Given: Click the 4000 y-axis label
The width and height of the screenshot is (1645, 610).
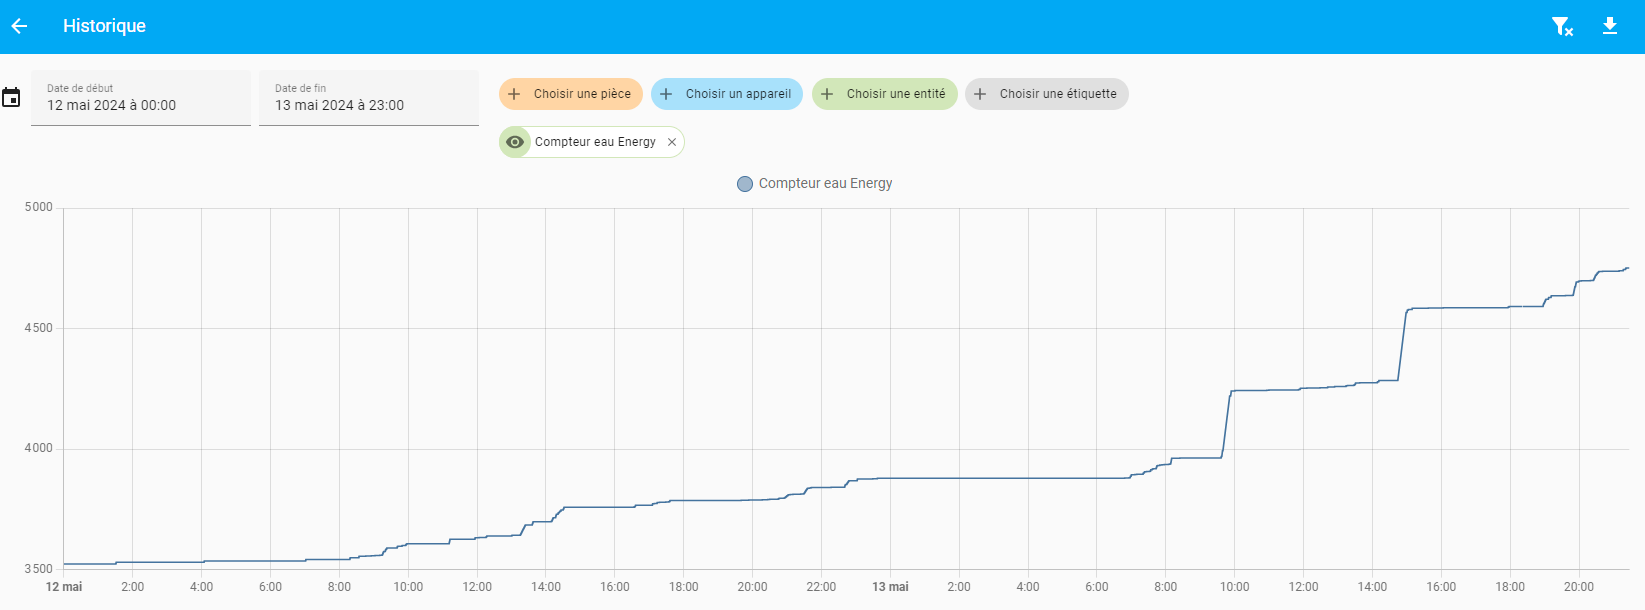Looking at the screenshot, I should (x=39, y=448).
